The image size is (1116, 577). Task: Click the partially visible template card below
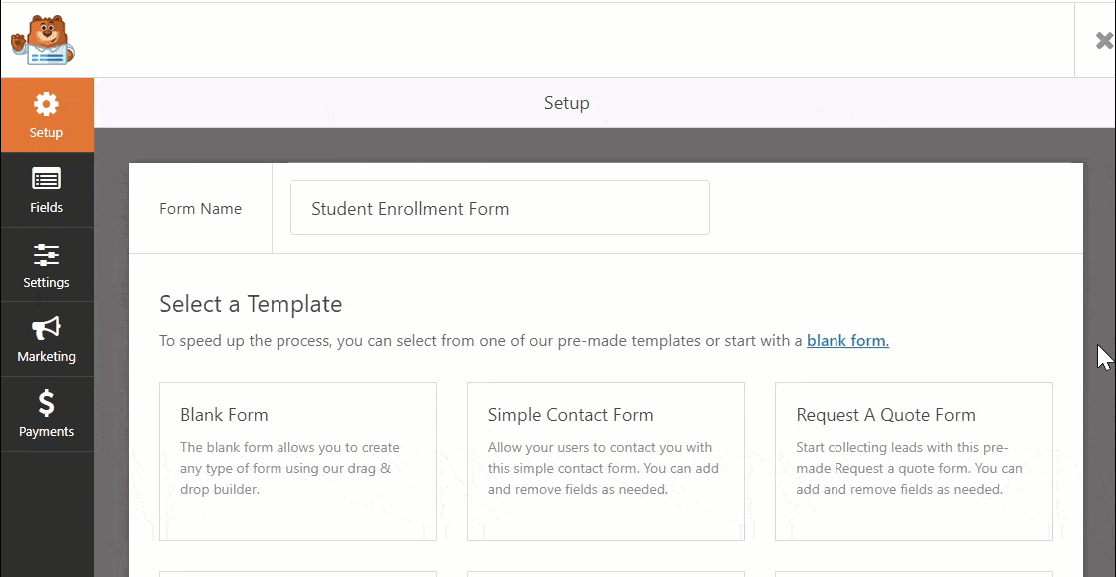pyautogui.click(x=297, y=573)
